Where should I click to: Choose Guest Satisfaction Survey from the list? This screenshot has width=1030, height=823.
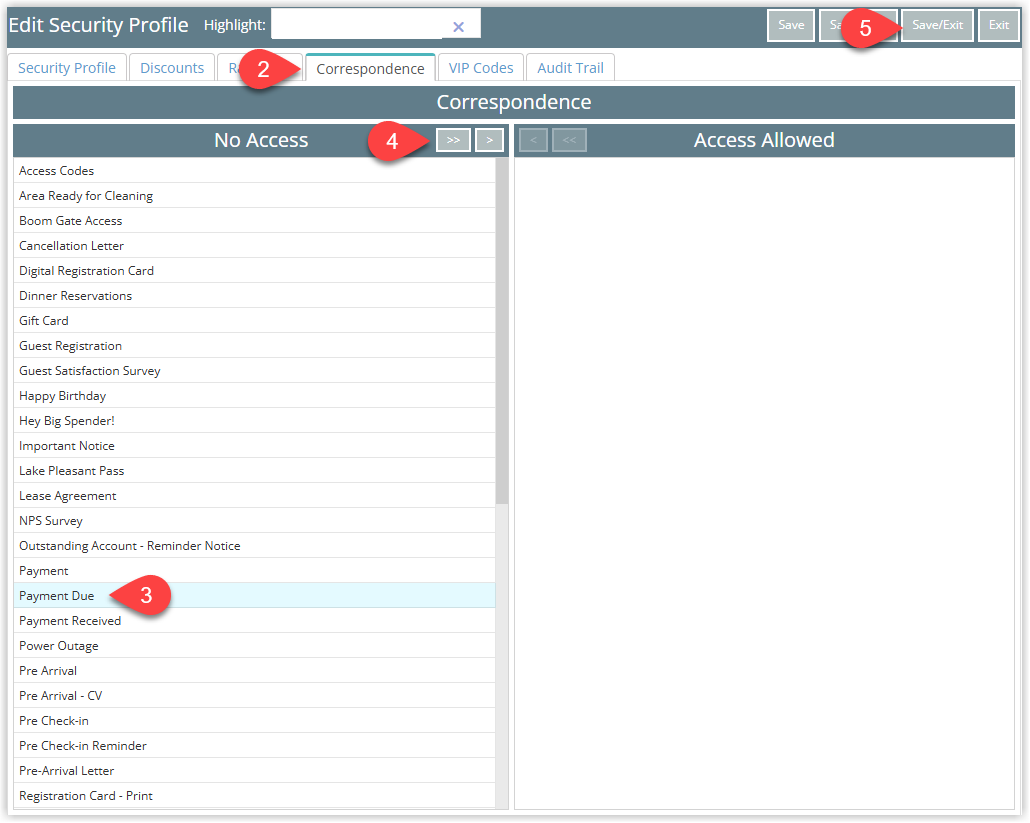pyautogui.click(x=90, y=371)
